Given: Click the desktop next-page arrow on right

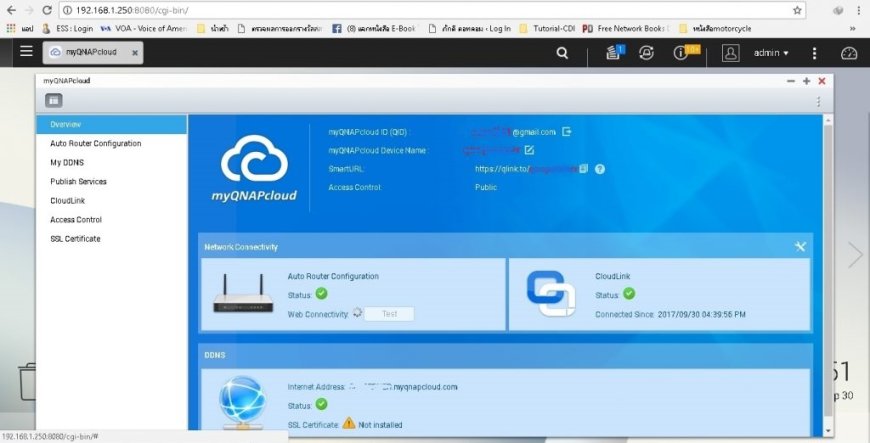Looking at the screenshot, I should click(856, 255).
